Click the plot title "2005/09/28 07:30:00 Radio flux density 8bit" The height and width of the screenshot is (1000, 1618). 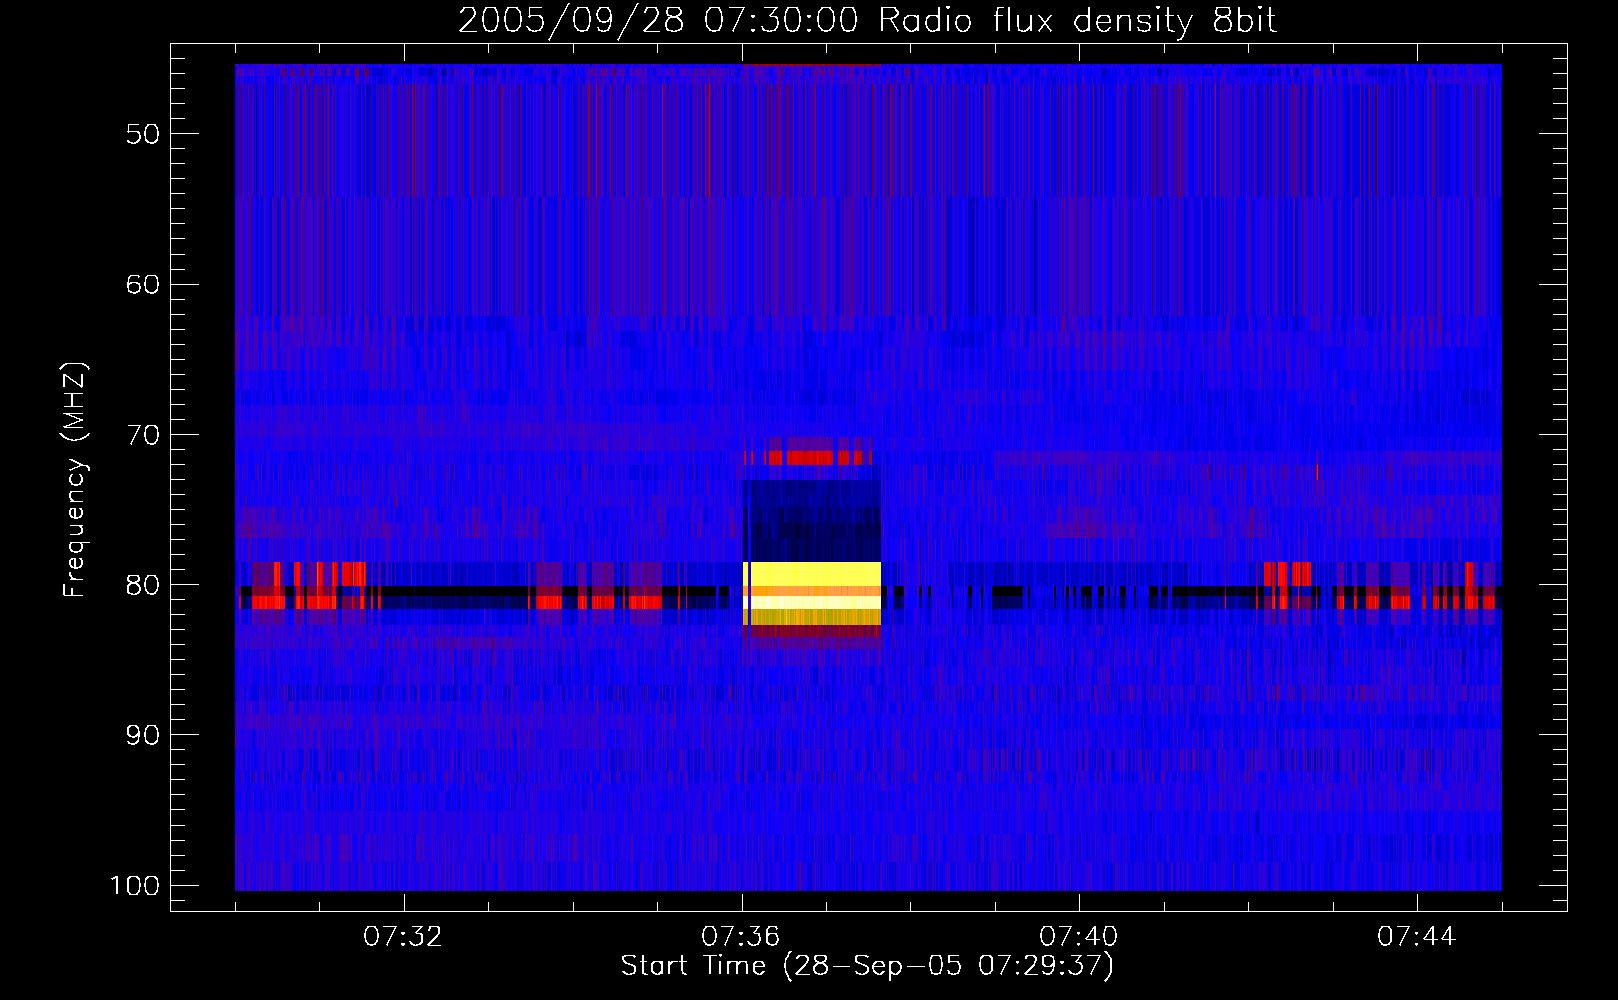click(x=867, y=20)
